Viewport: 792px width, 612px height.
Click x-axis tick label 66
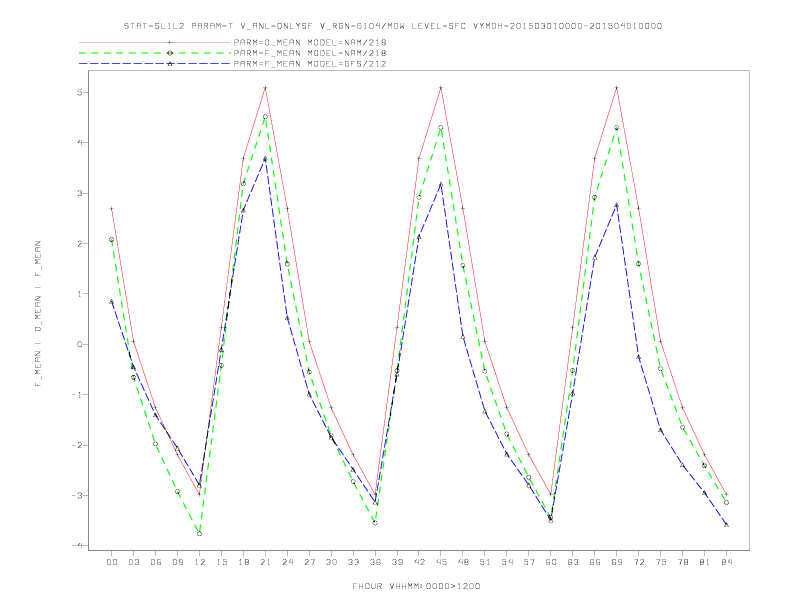point(595,562)
